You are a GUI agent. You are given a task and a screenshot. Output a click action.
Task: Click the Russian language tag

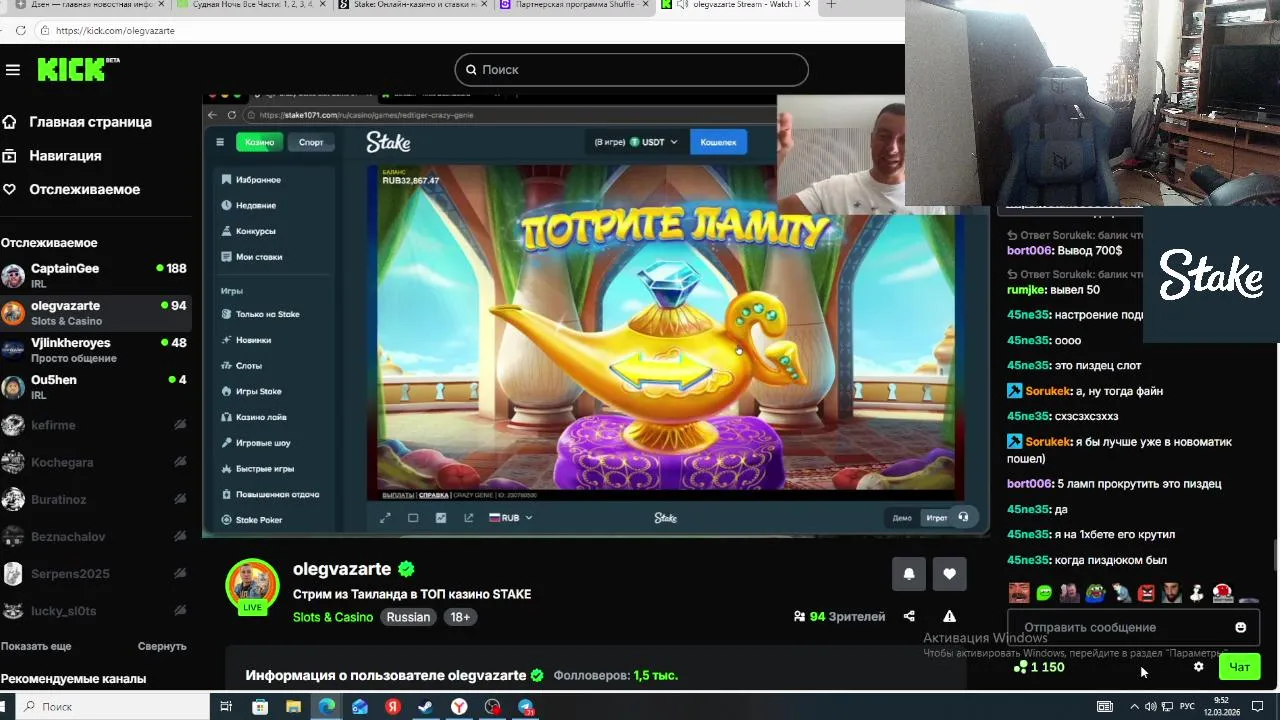tap(408, 617)
